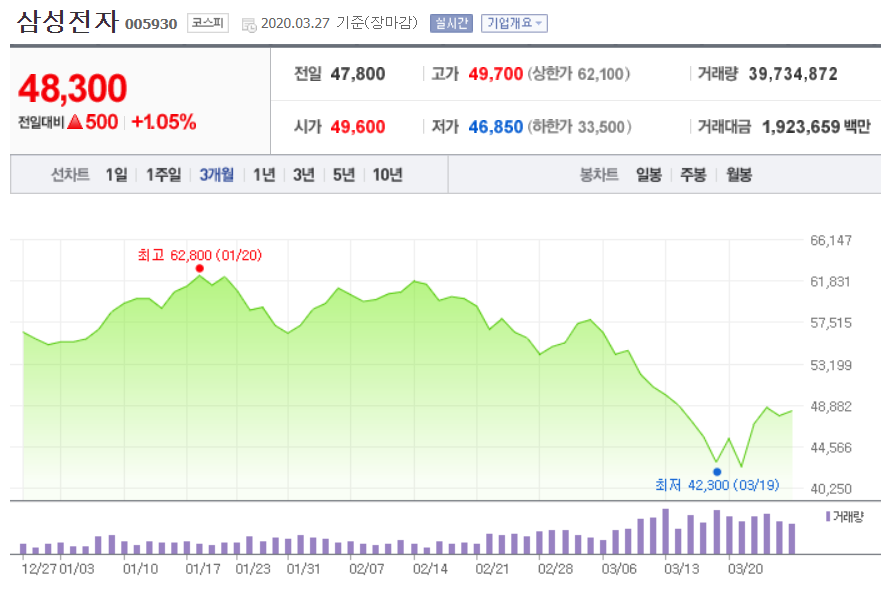Click the 01/17 x-axis date label
Viewport: 881px width, 594px height.
point(203,569)
